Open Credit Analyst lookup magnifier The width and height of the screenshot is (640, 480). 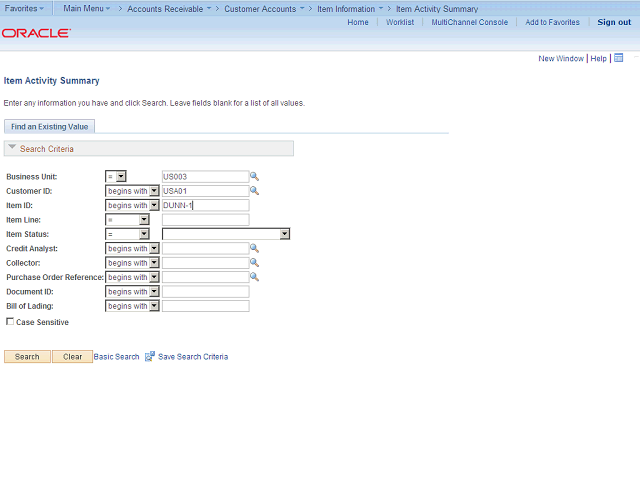[254, 248]
